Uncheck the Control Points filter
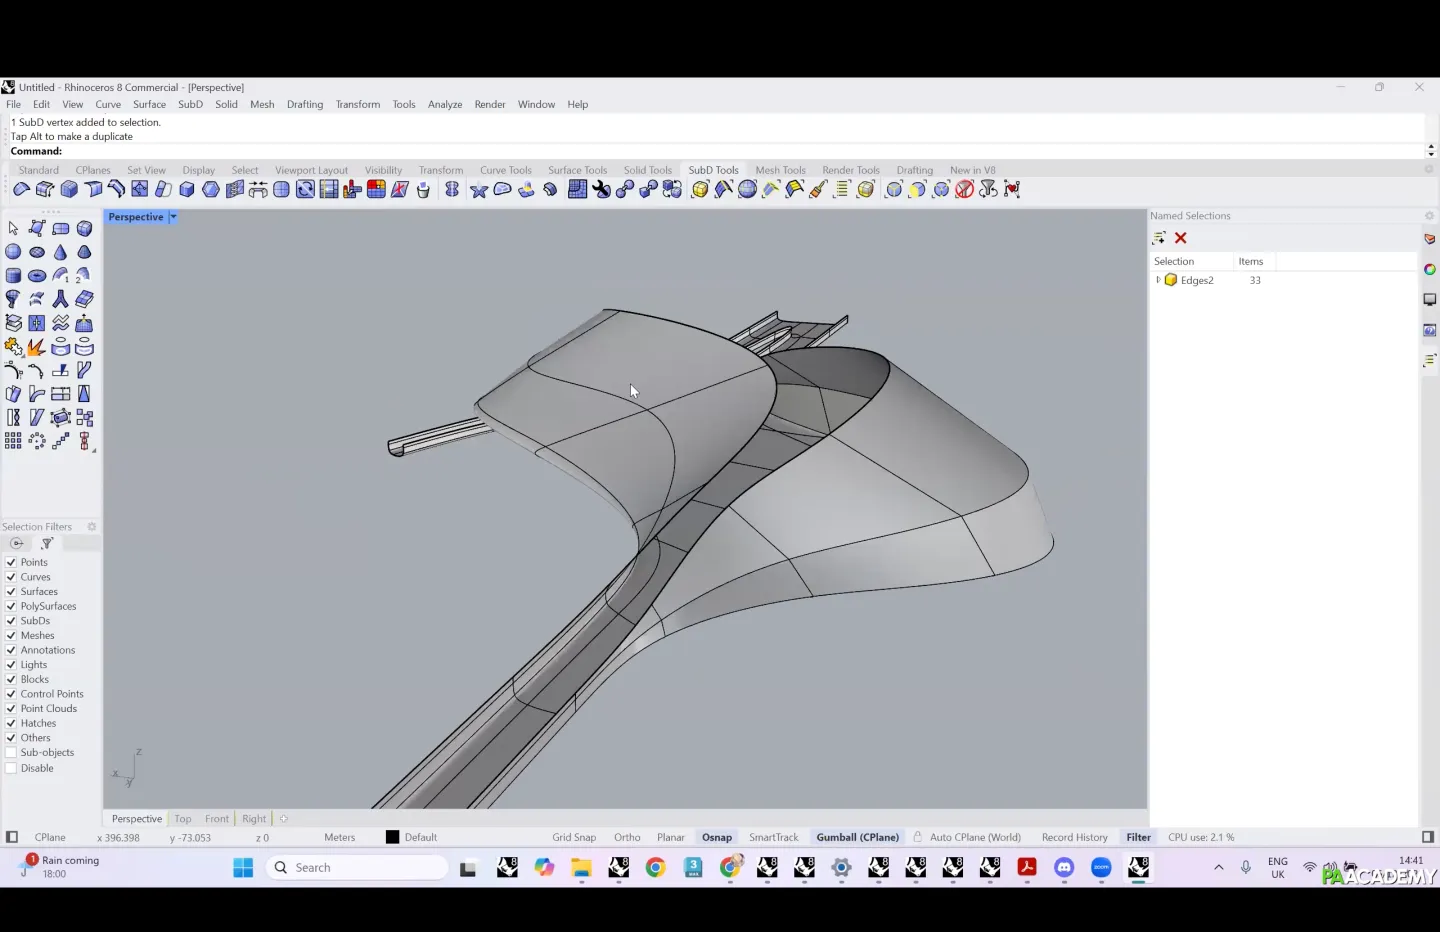The width and height of the screenshot is (1440, 932). pos(11,694)
